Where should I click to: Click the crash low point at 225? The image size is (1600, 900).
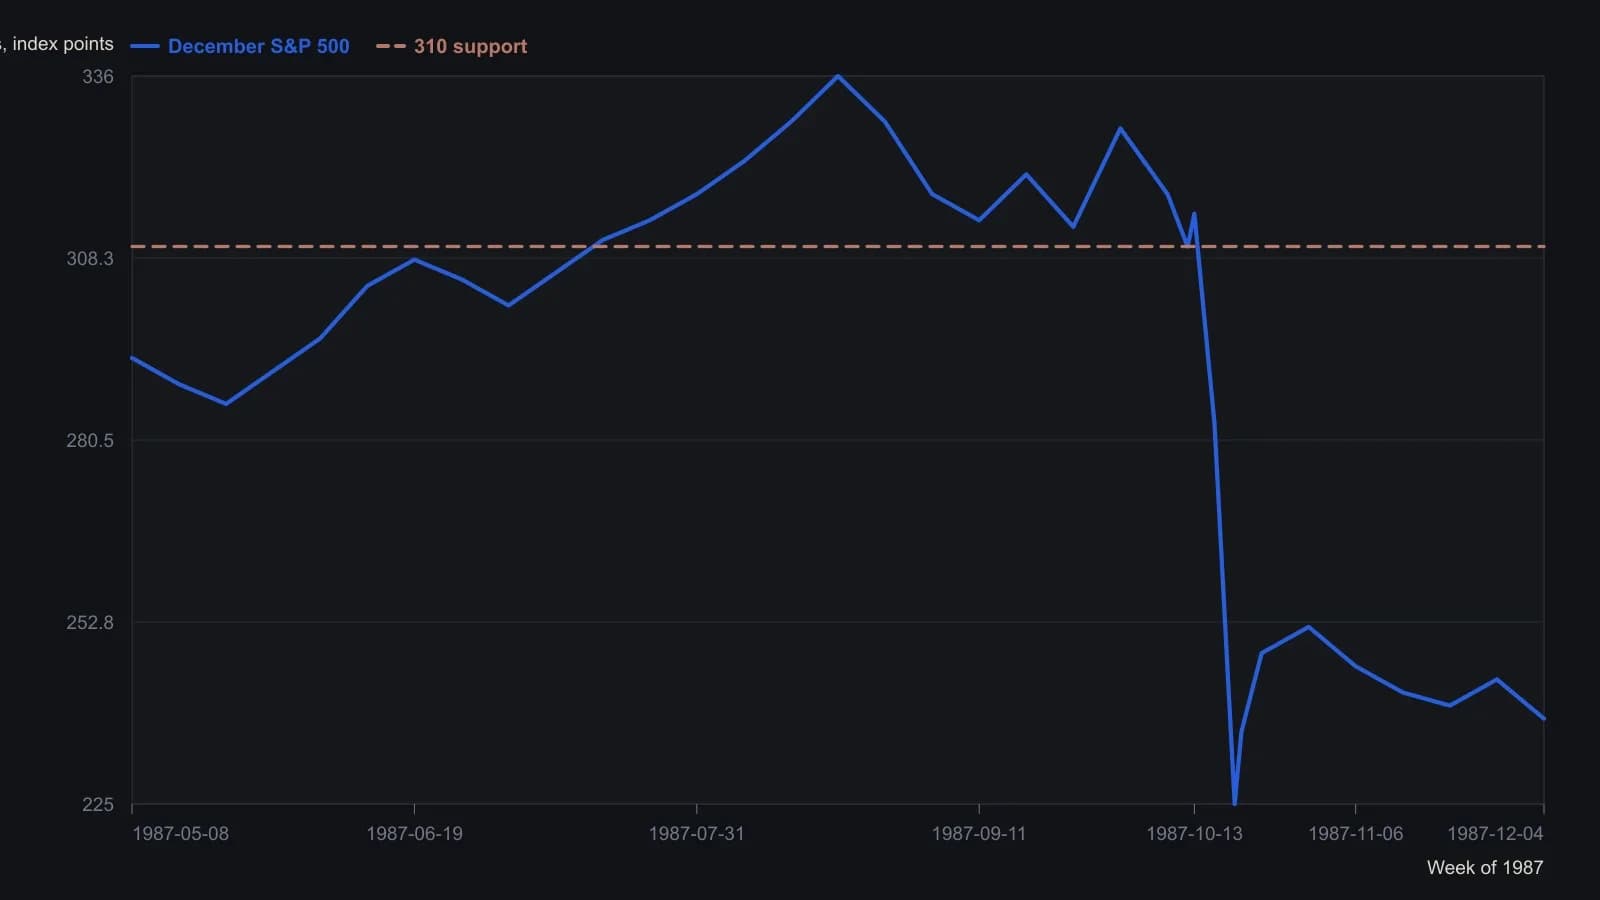point(1235,803)
